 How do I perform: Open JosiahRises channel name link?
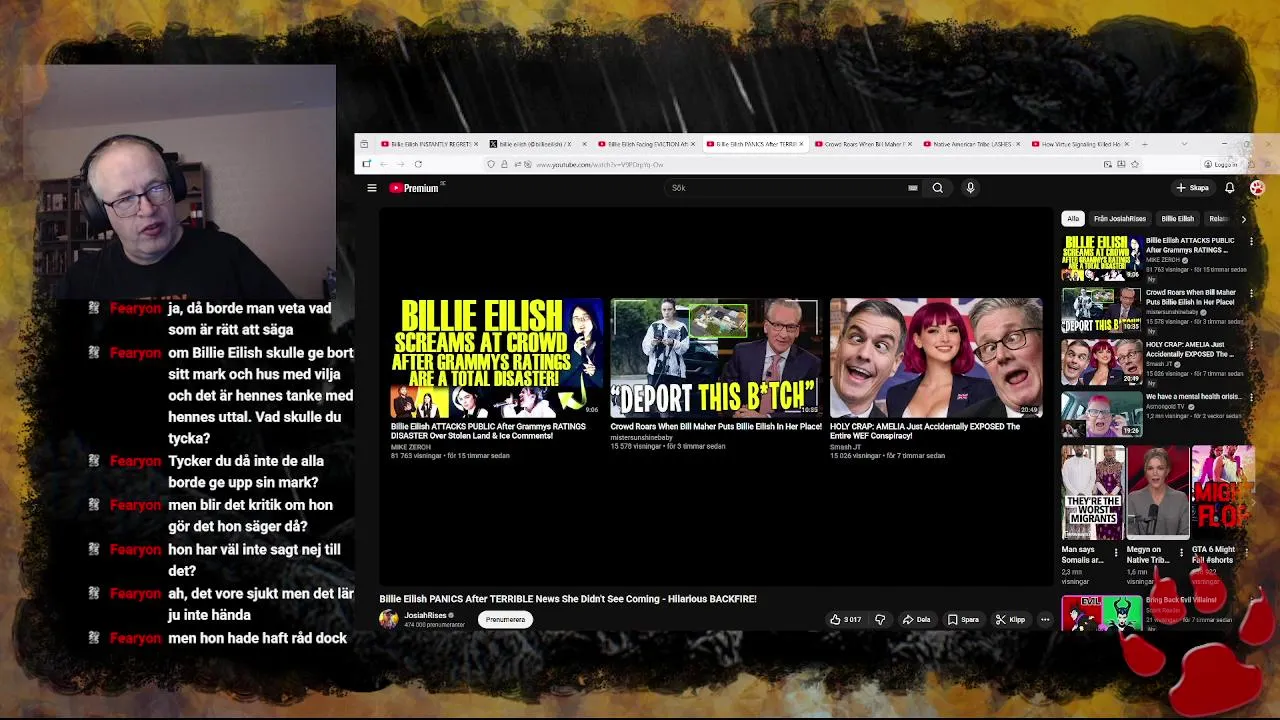(x=425, y=615)
